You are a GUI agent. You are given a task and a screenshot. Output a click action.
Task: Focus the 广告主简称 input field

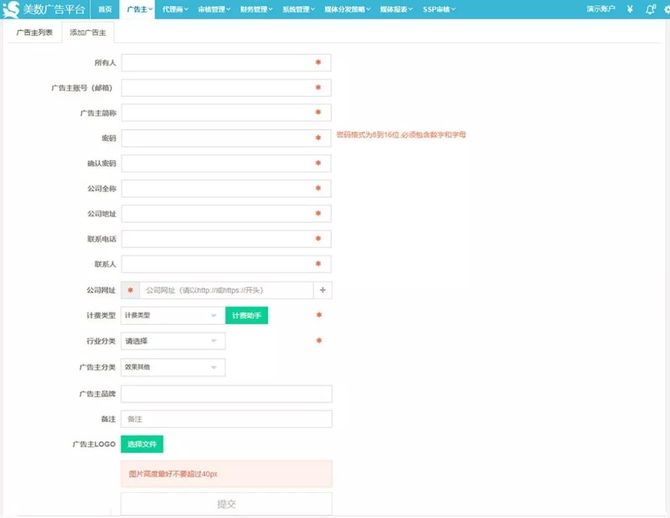coord(226,113)
